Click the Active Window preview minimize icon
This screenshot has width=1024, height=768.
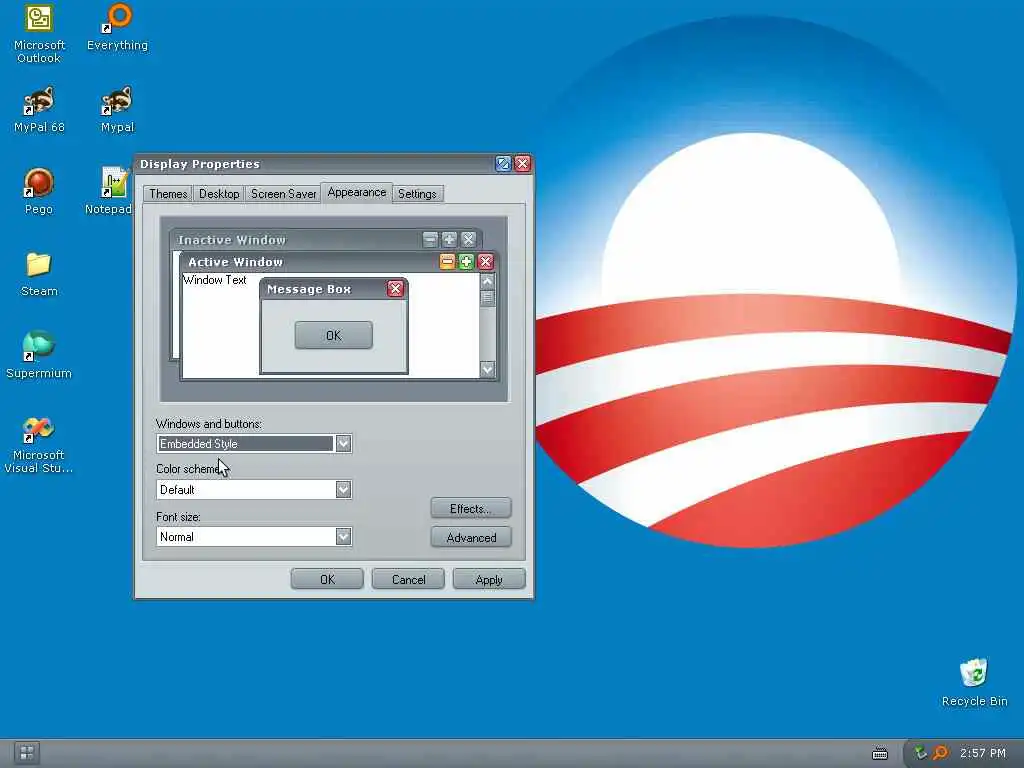point(447,262)
